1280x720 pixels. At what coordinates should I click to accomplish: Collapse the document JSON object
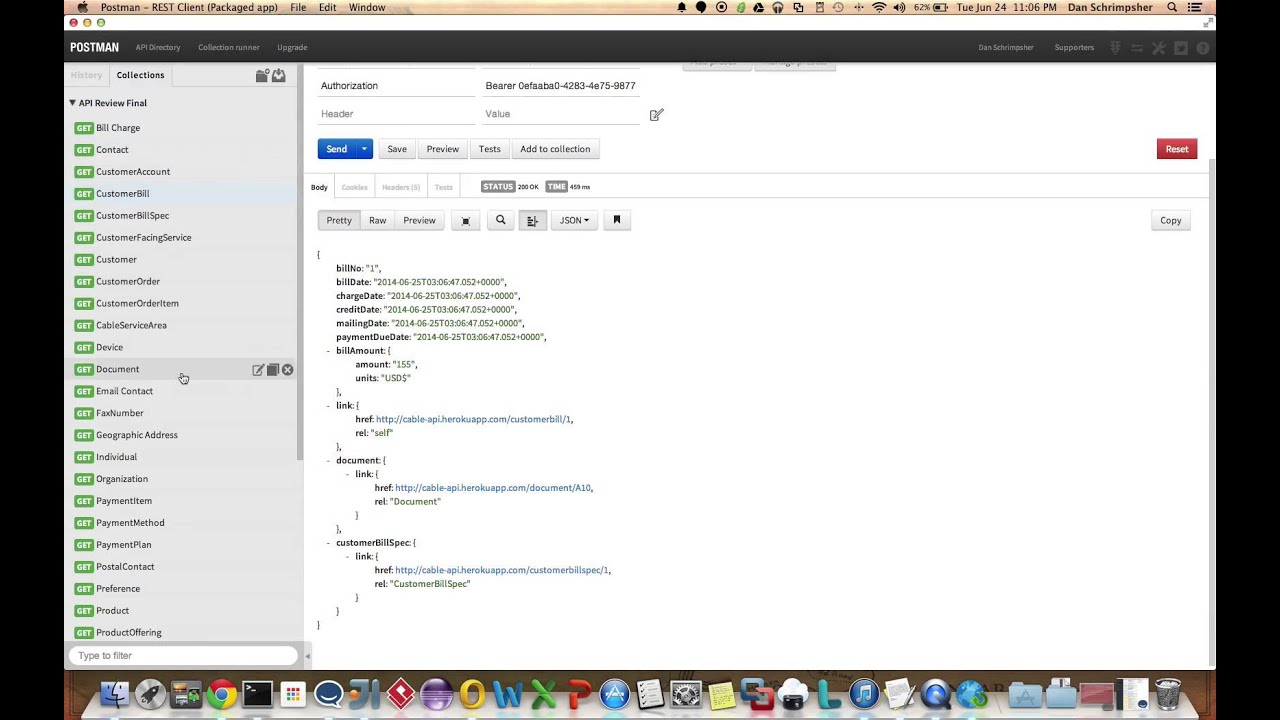coord(328,461)
